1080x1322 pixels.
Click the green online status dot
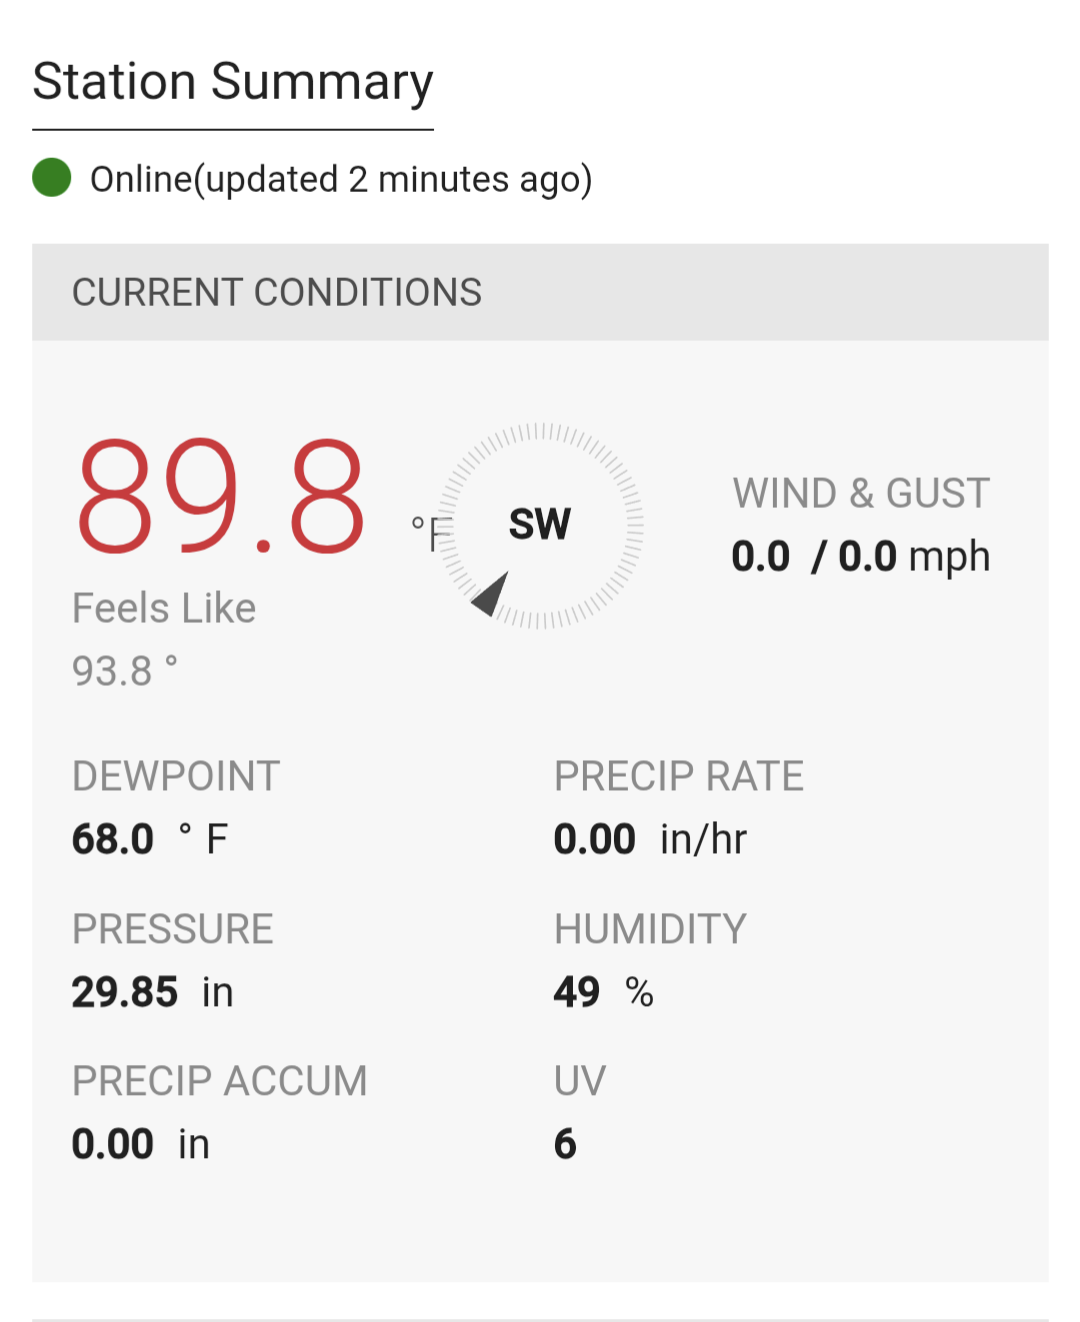(52, 178)
